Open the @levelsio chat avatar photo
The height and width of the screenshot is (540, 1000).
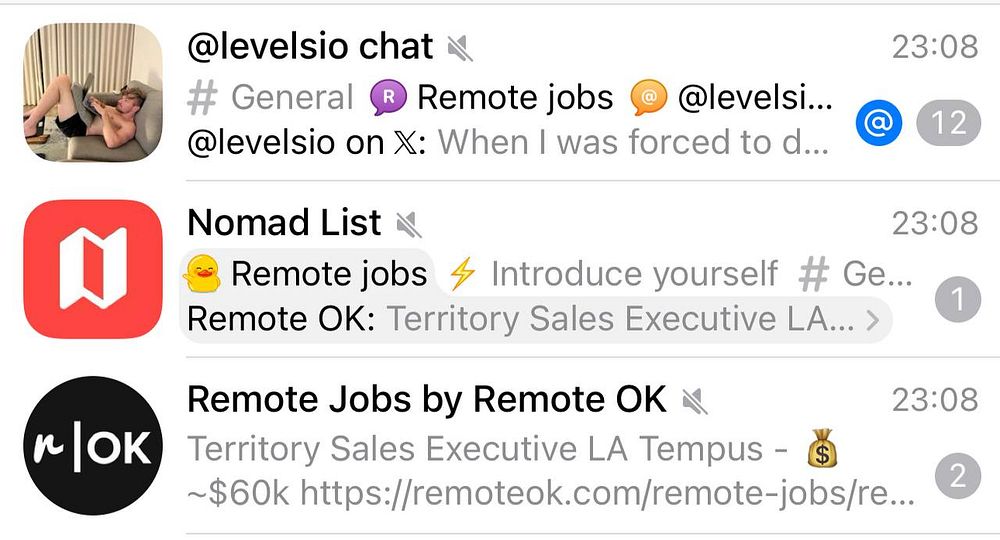coord(92,93)
